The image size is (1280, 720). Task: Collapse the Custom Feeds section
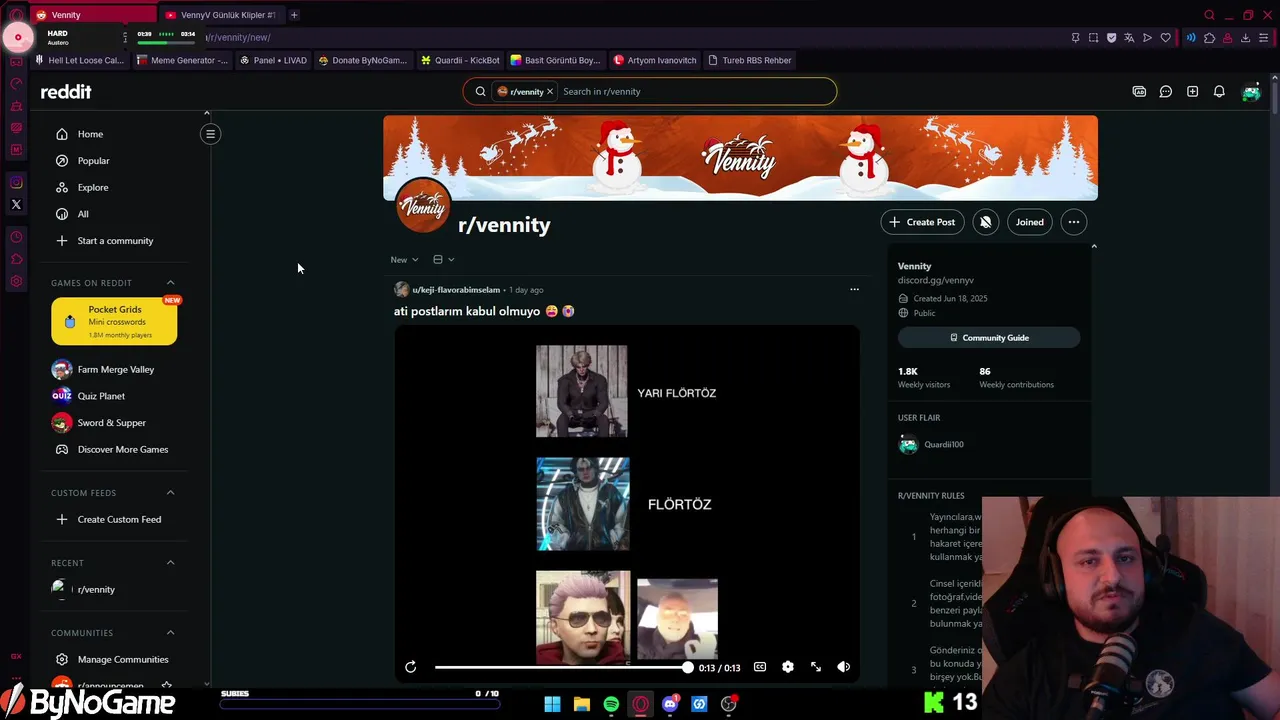pos(170,493)
